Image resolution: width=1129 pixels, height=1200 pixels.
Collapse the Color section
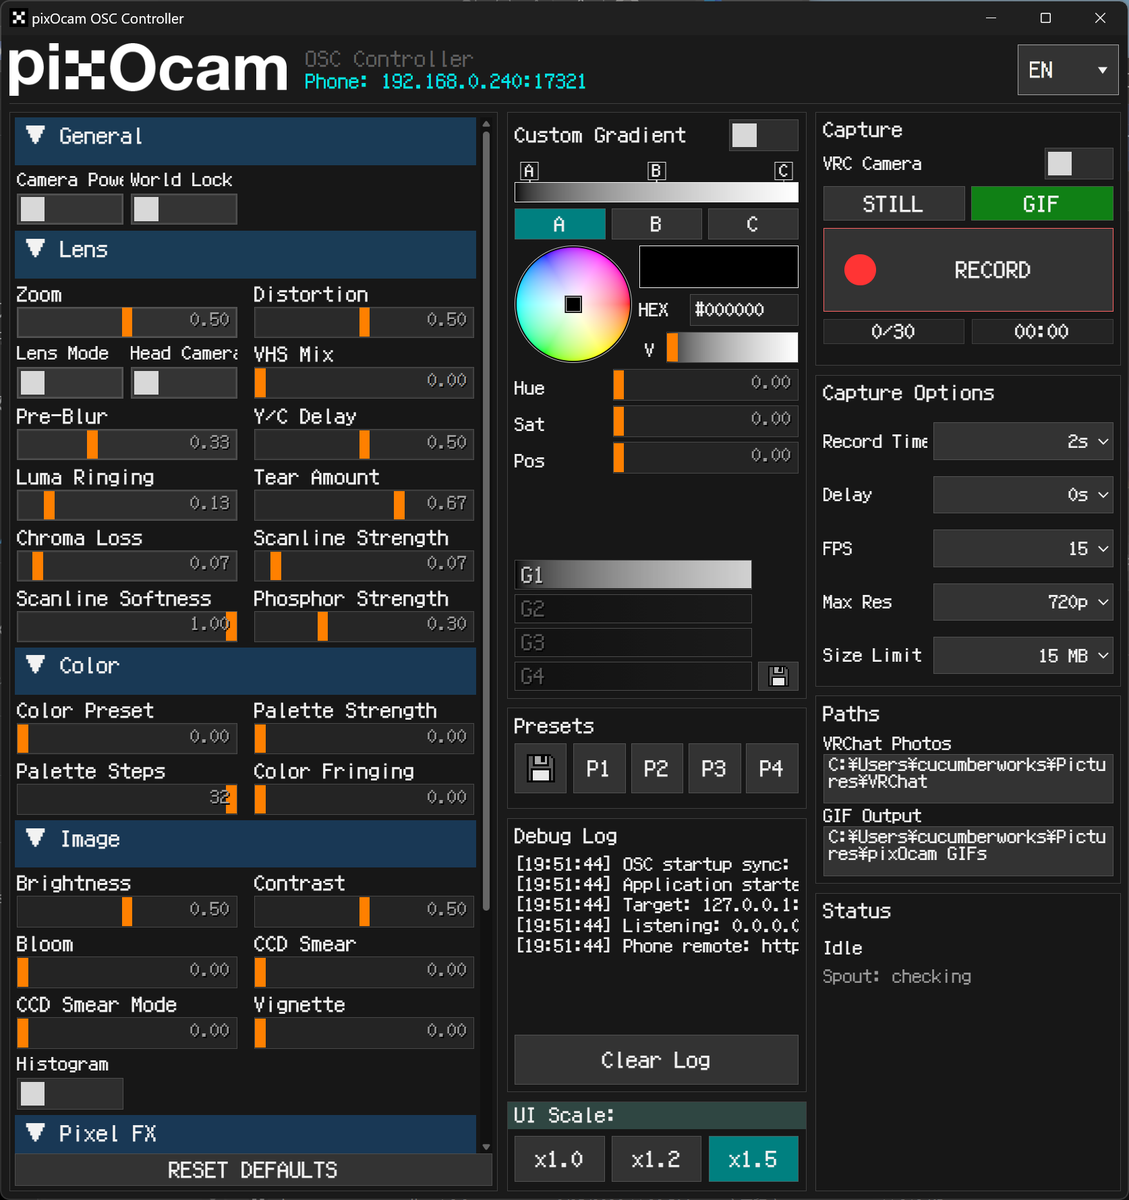coord(245,671)
